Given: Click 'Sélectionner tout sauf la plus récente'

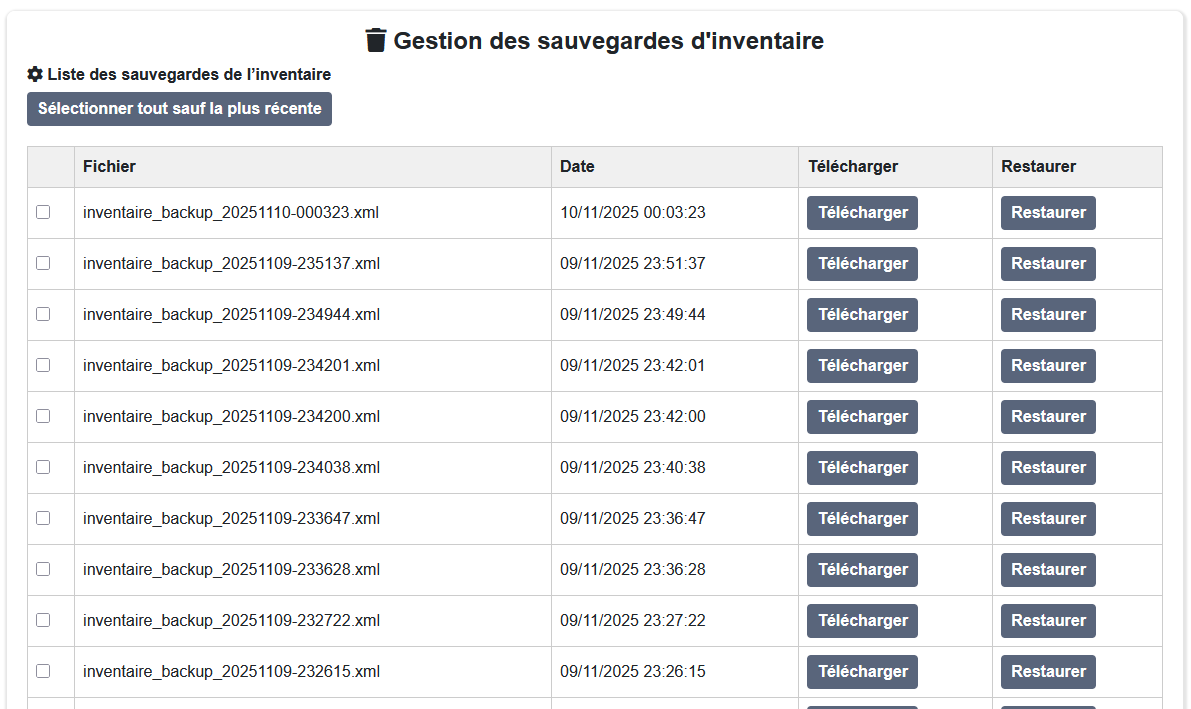Looking at the screenshot, I should 179,108.
